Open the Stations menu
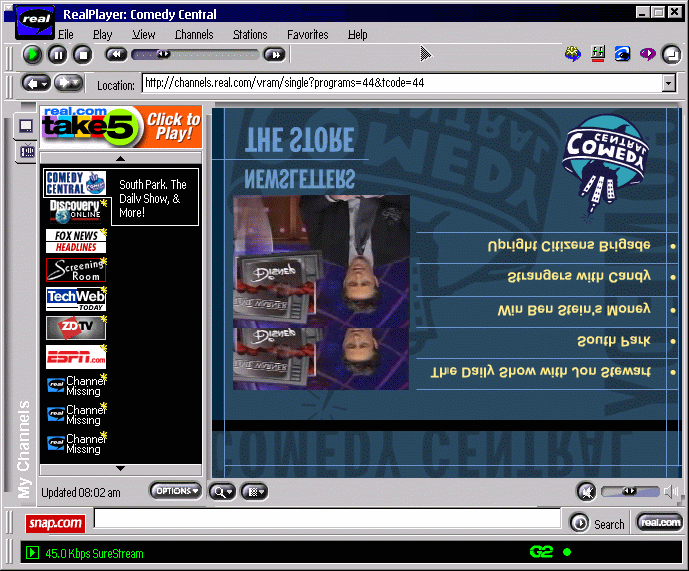This screenshot has width=689, height=571. [x=250, y=34]
